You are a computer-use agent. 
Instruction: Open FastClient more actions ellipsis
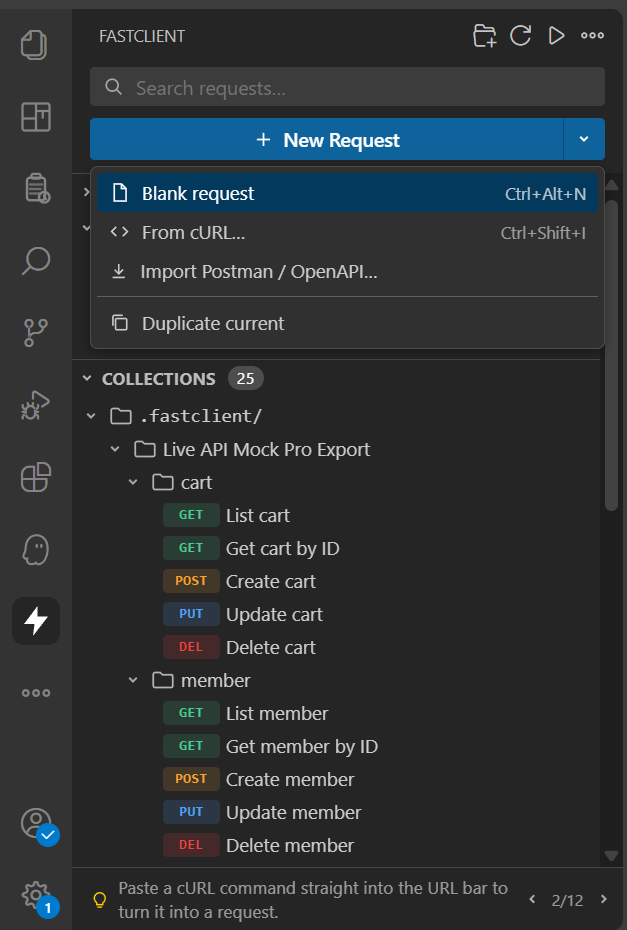[x=592, y=36]
